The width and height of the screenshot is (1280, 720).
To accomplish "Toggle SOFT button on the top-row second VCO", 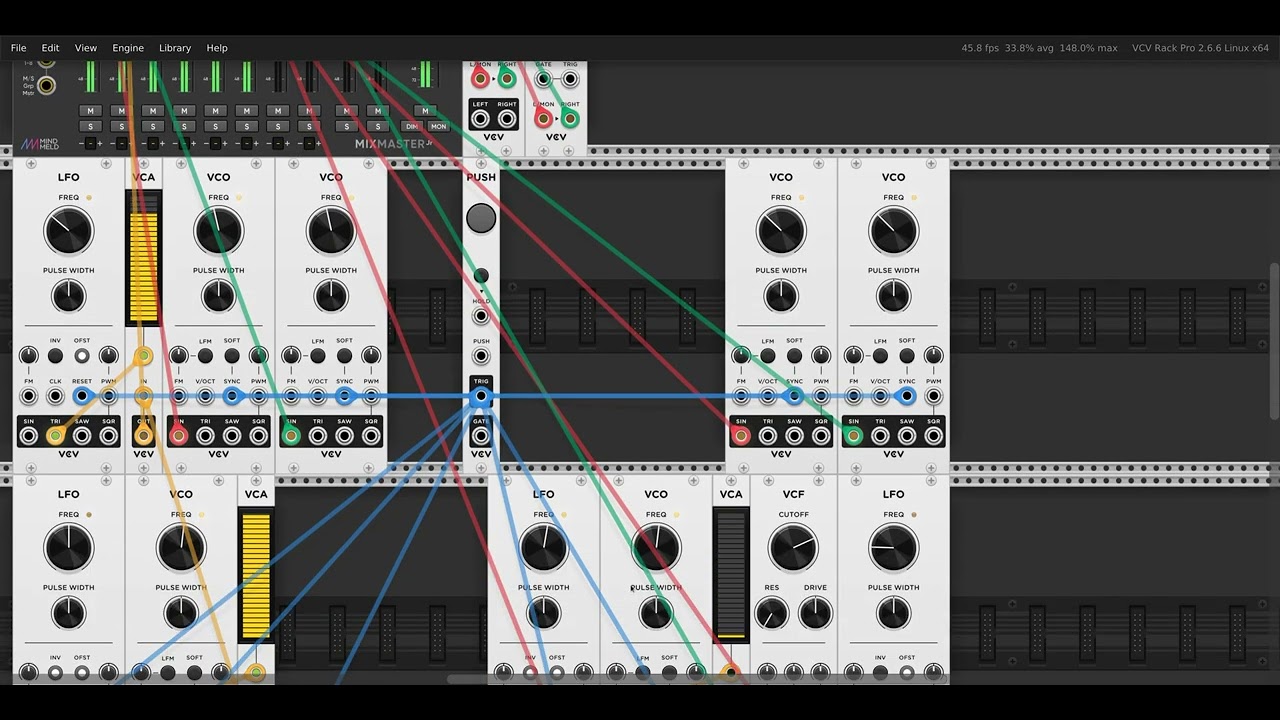I will pos(344,356).
